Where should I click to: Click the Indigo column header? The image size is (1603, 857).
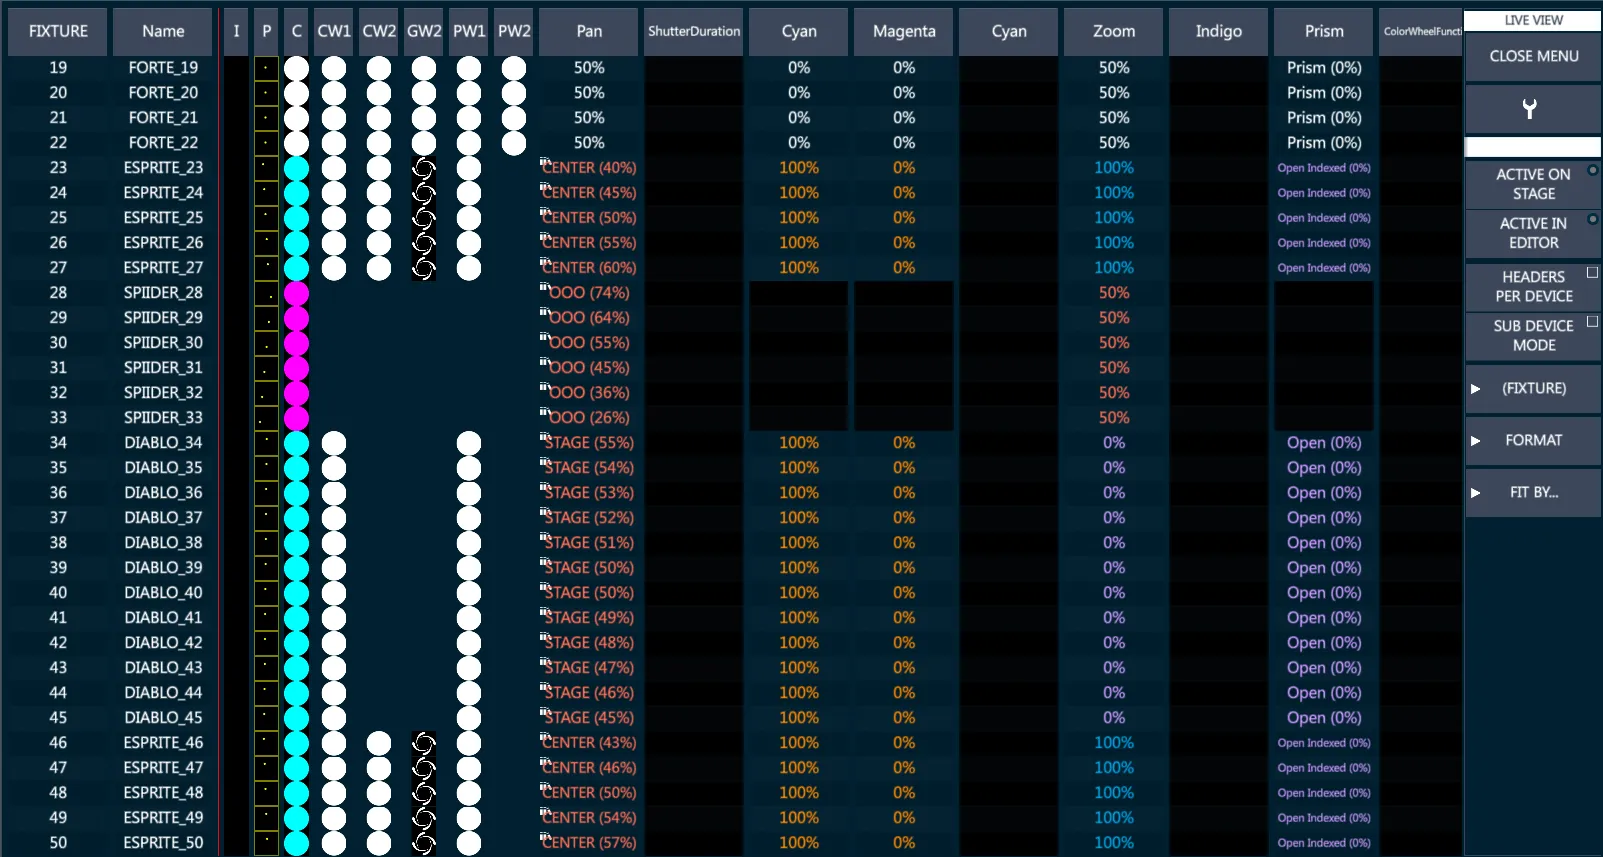(1219, 31)
